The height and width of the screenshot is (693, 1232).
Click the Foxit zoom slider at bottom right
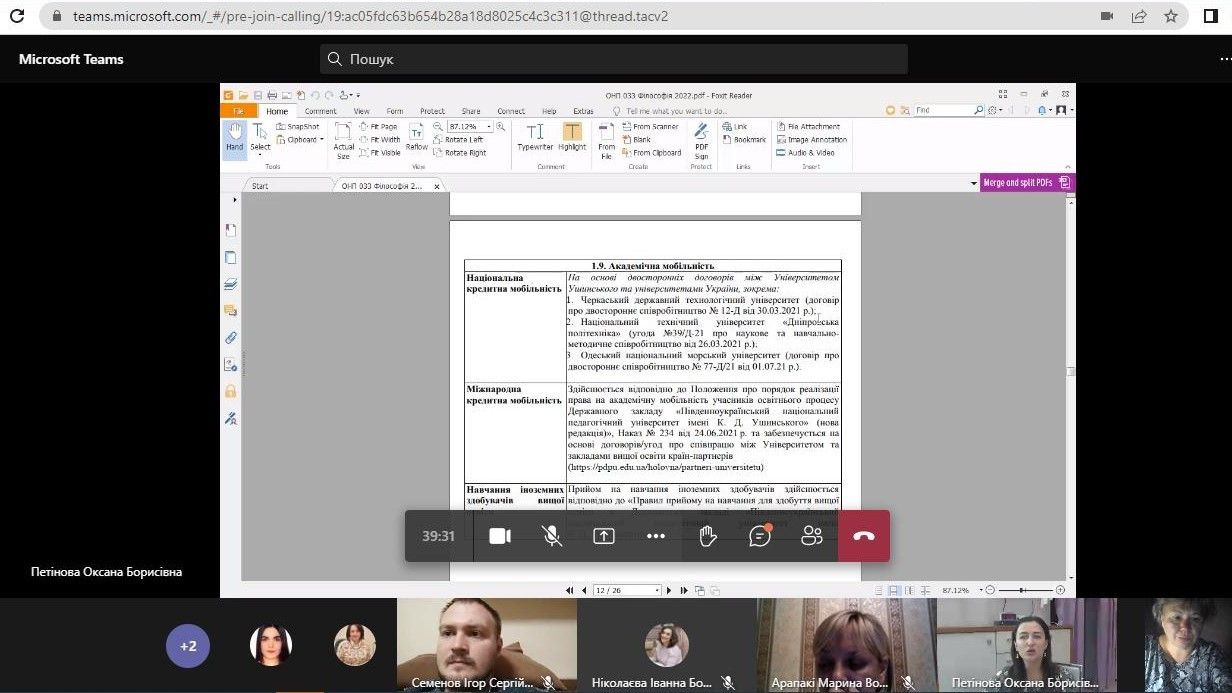coord(1021,590)
